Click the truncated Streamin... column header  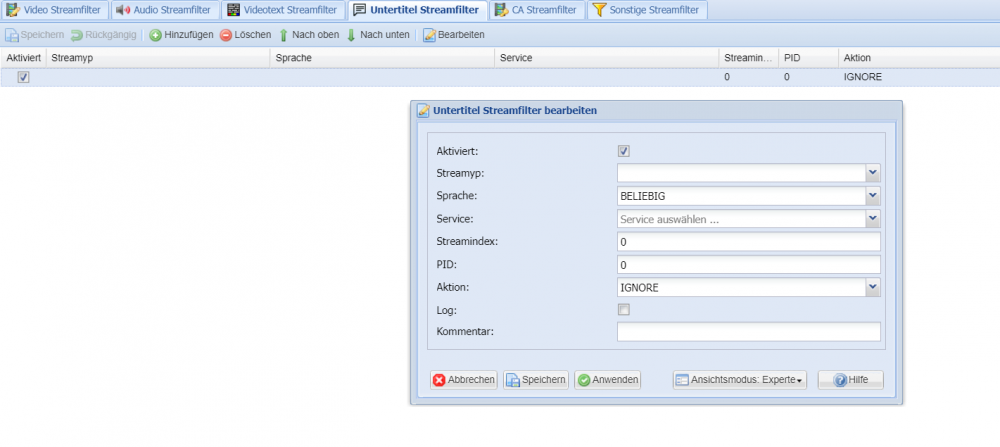[x=749, y=58]
